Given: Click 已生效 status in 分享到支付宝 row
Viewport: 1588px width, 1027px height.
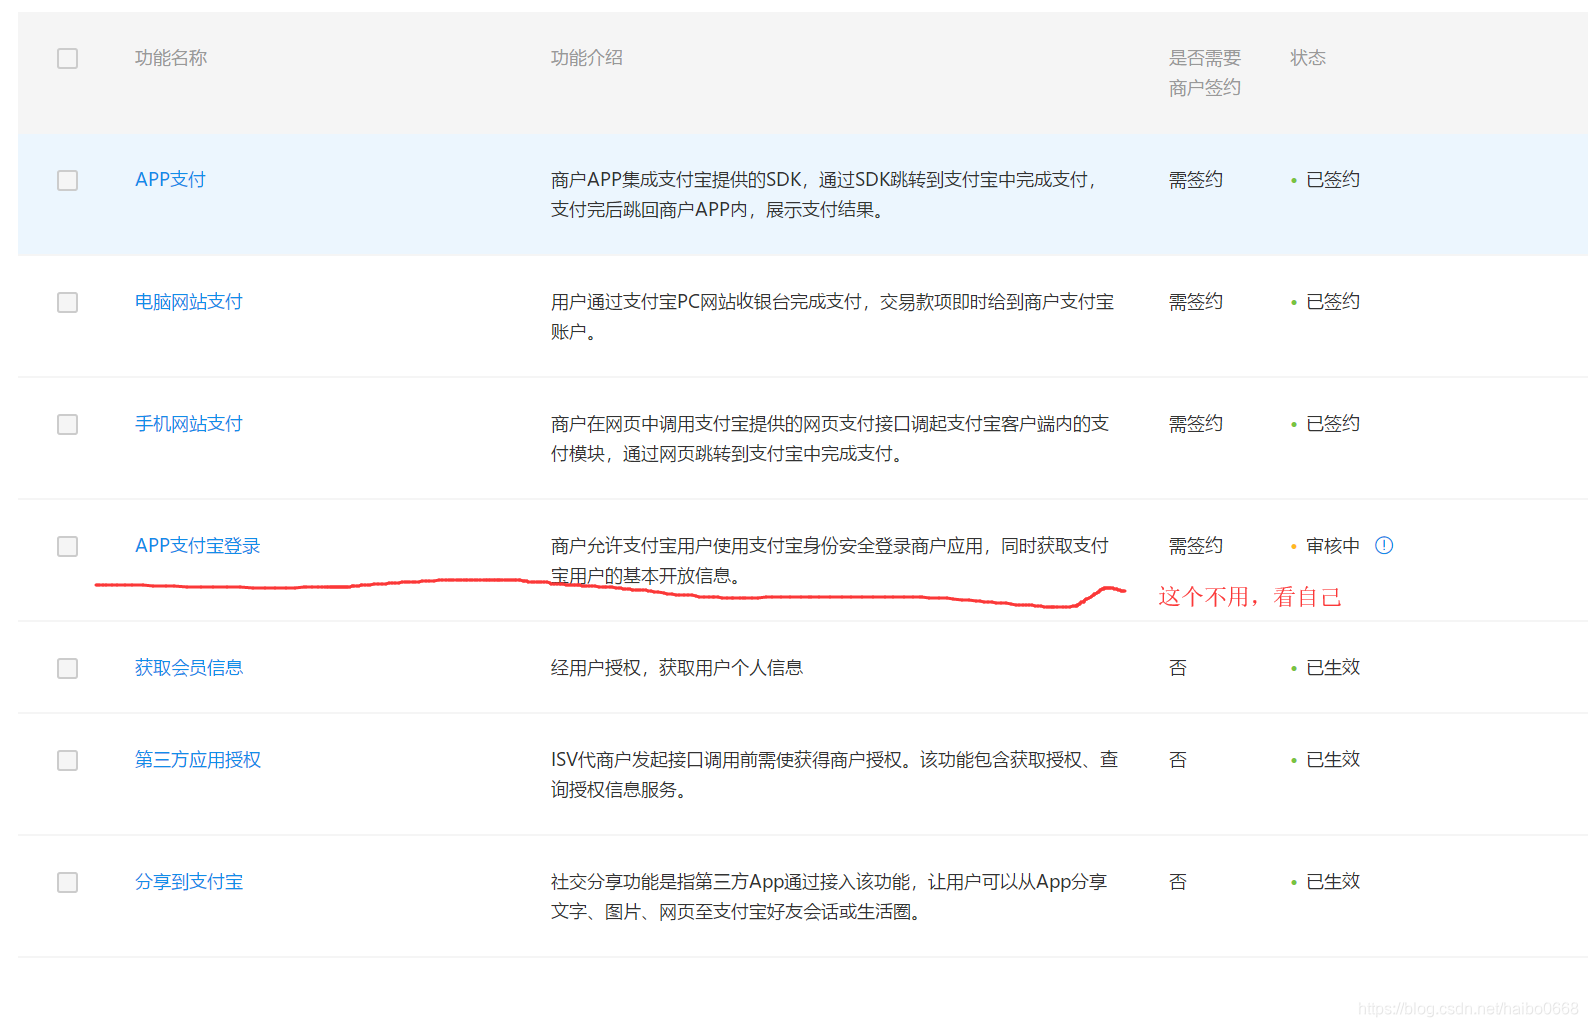Looking at the screenshot, I should 1333,881.
